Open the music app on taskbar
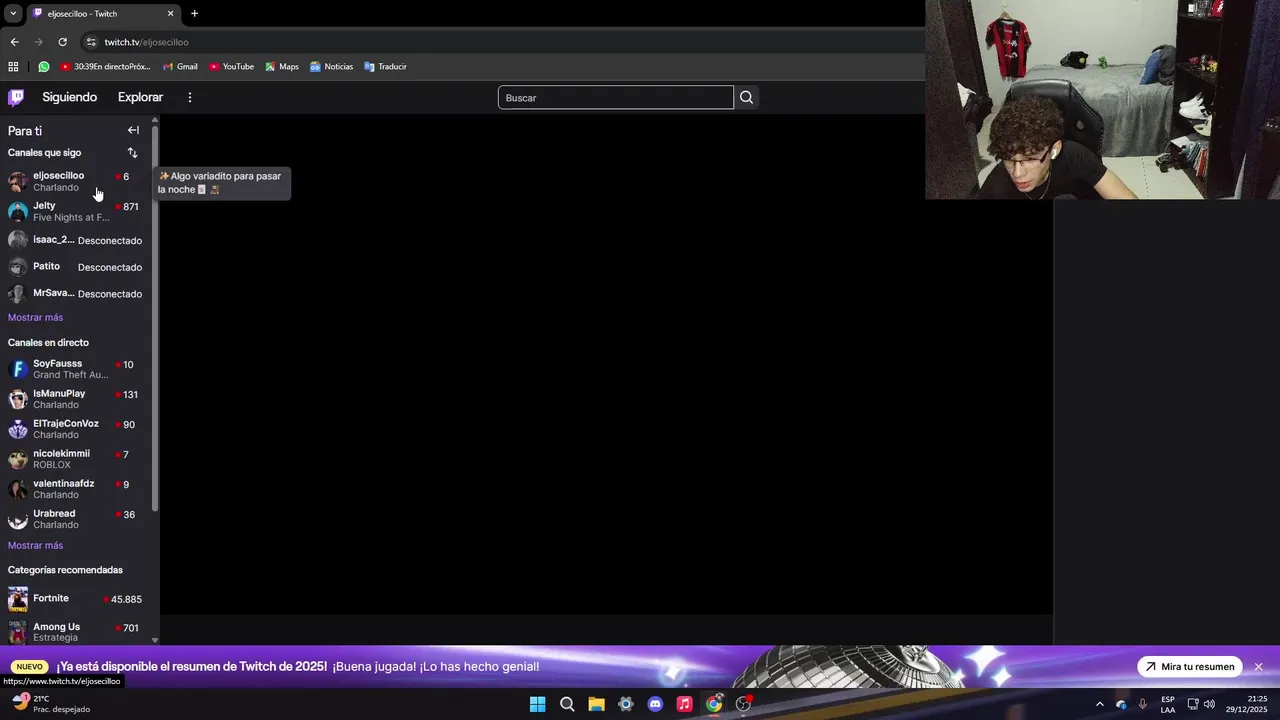1280x720 pixels. point(684,704)
